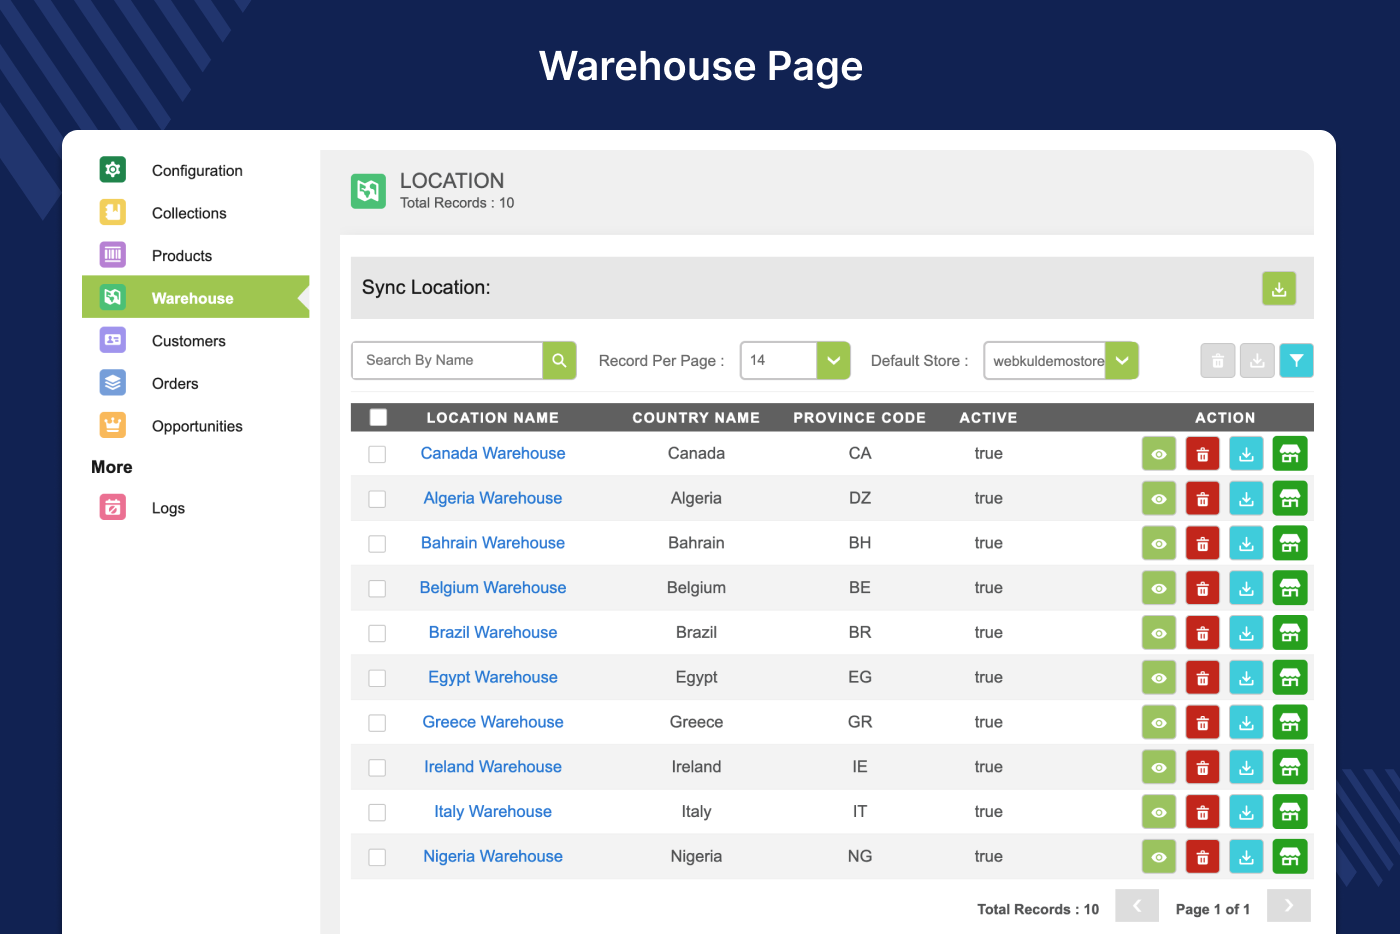
Task: Open the Bahrain Warehouse link
Action: [492, 542]
